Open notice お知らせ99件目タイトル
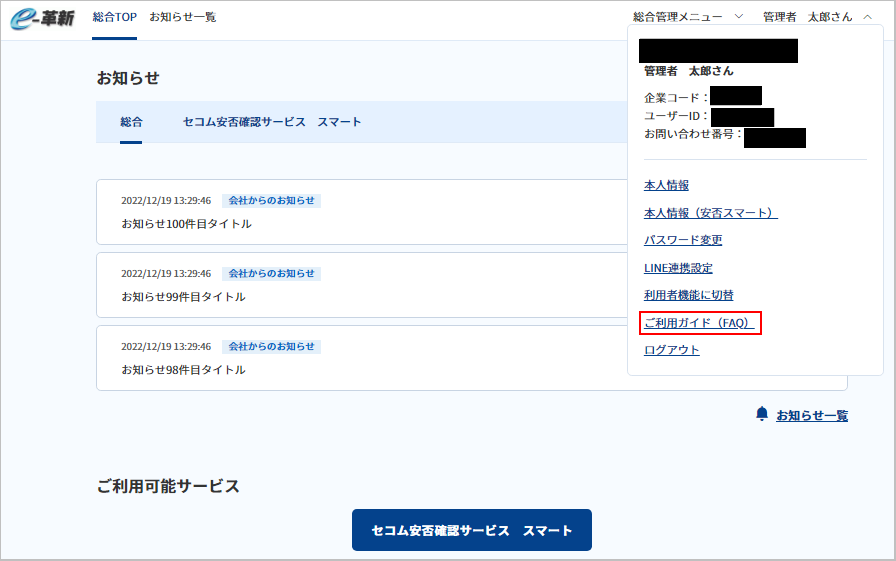 click(183, 297)
